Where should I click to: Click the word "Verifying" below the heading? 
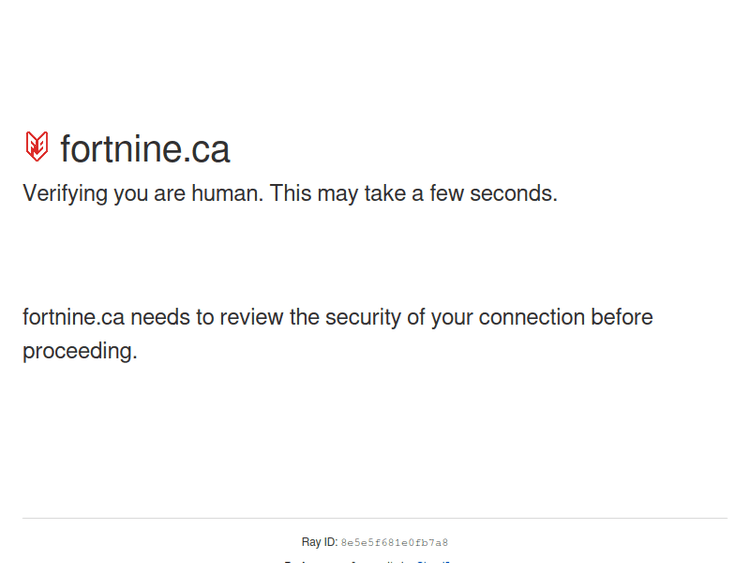coord(65,193)
